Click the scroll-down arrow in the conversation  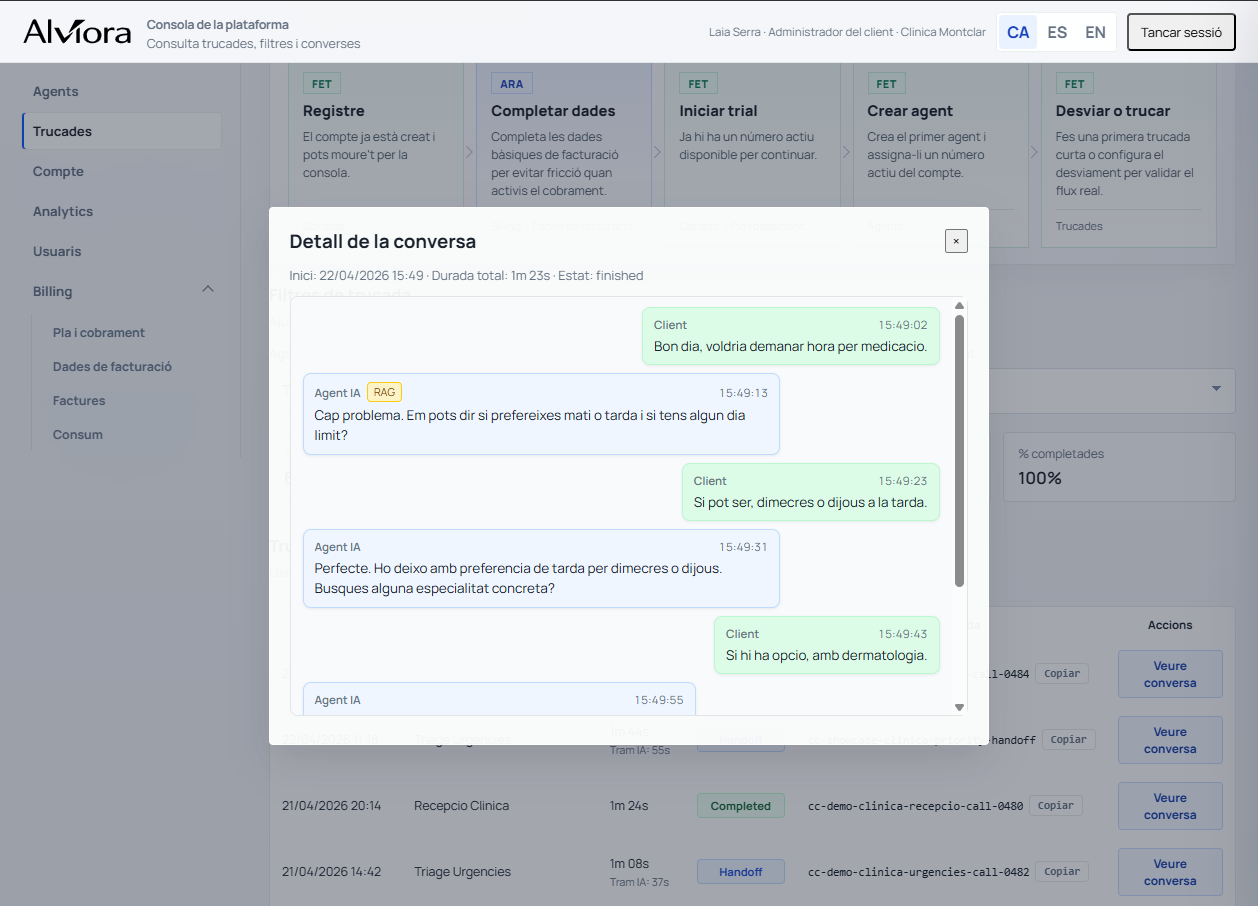point(959,707)
